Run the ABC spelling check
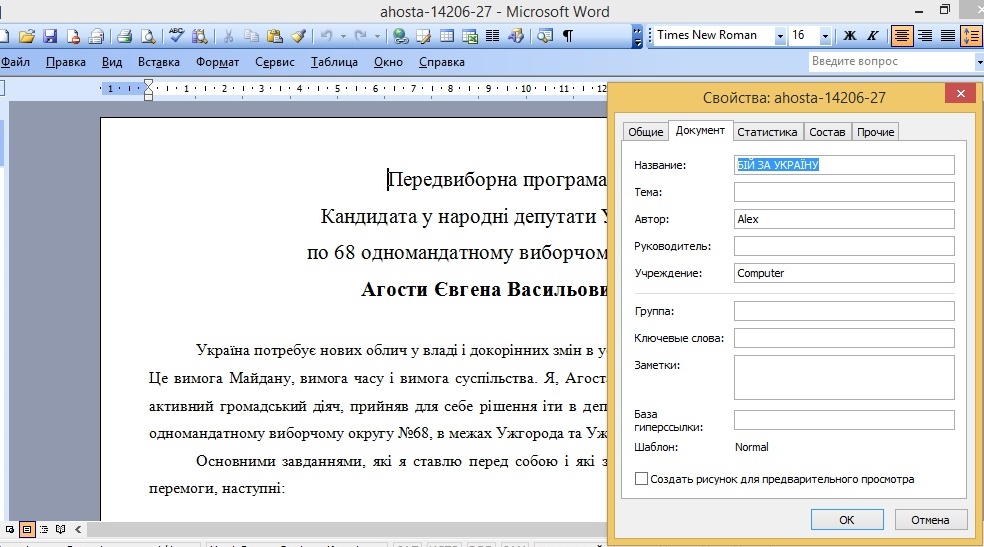Viewport: 984px width, 547px height. click(176, 36)
